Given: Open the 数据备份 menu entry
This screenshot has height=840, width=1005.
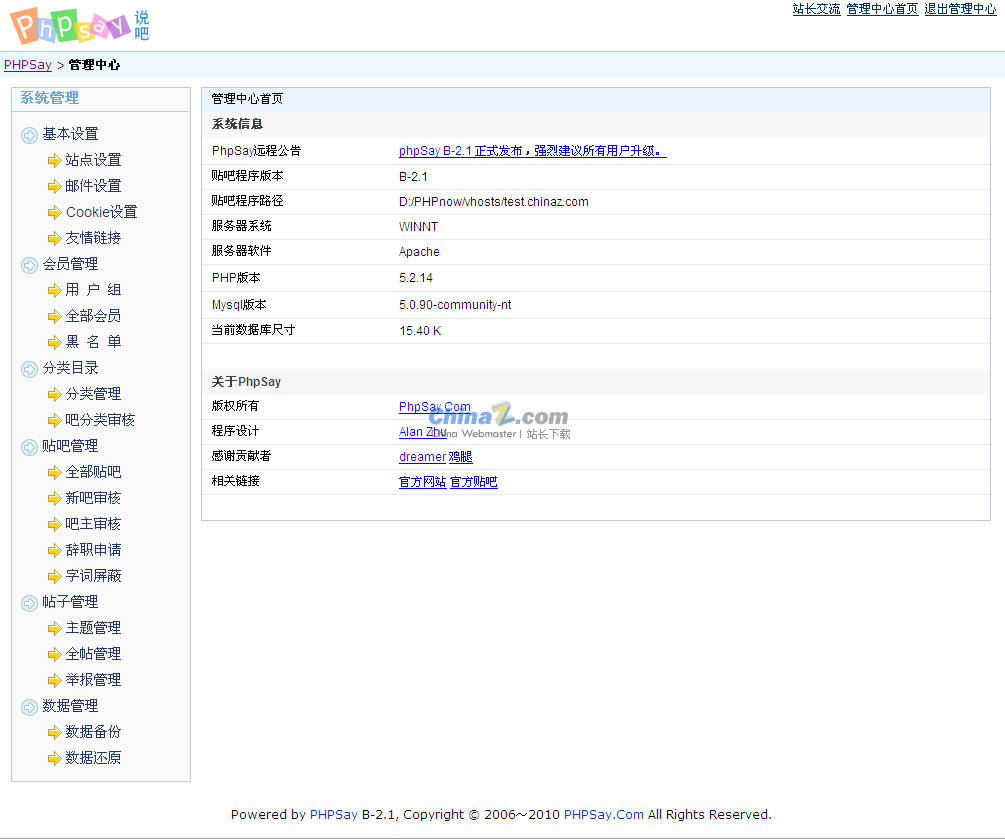Looking at the screenshot, I should [x=93, y=731].
